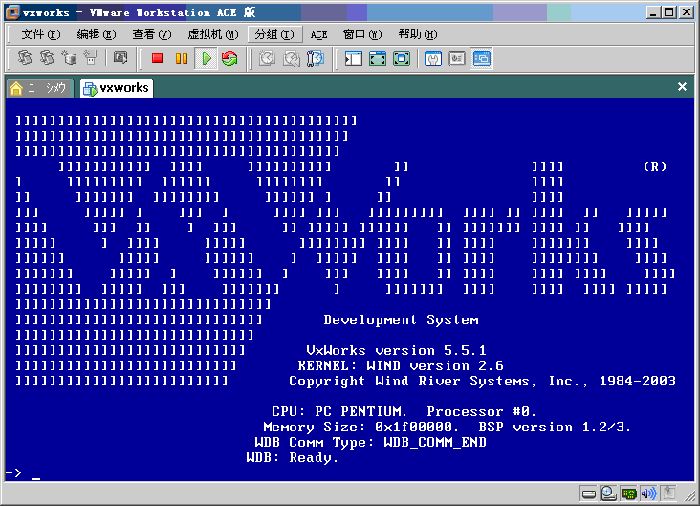The width and height of the screenshot is (700, 506).
Task: Open the 查看 (V) menu
Action: [x=152, y=34]
